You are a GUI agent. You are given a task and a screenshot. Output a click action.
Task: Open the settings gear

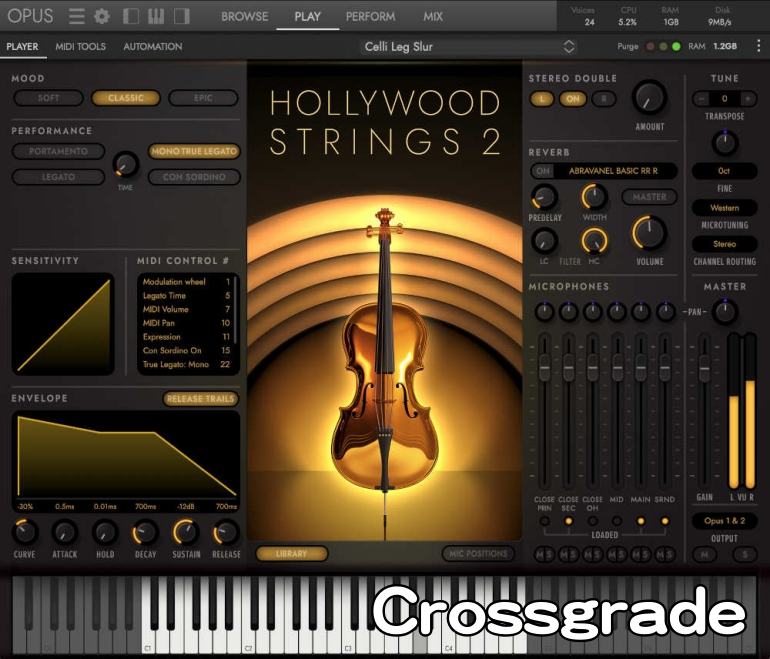101,16
